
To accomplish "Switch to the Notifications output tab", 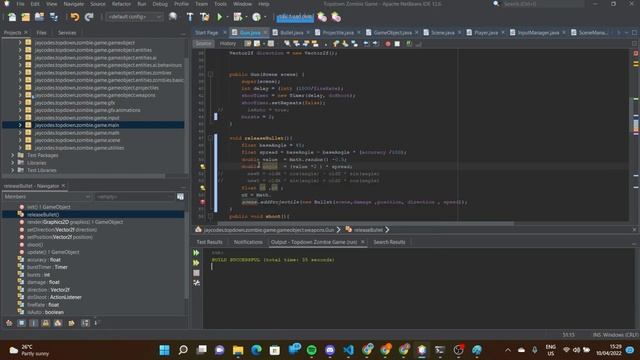I will coord(248,242).
